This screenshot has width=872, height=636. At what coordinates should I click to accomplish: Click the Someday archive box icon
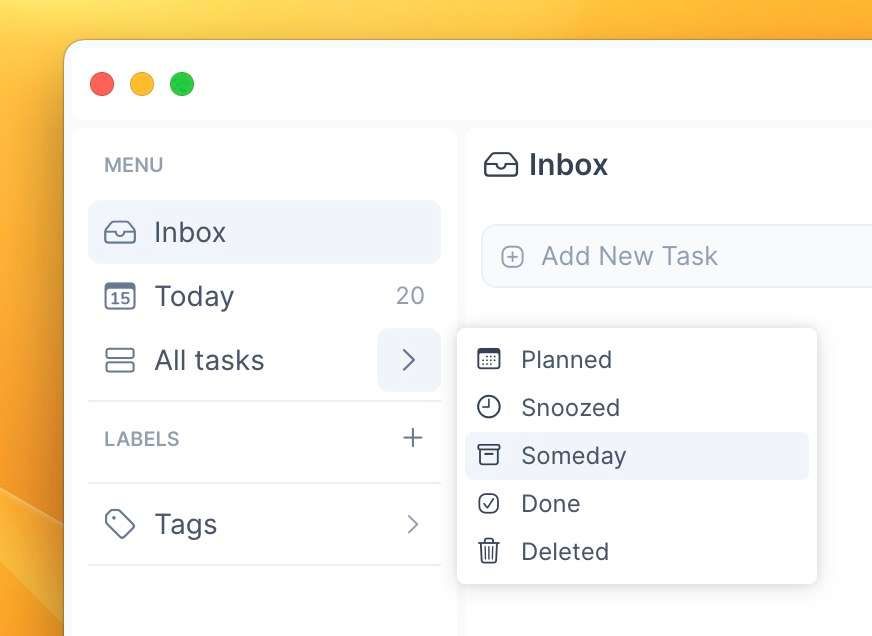[x=489, y=455]
